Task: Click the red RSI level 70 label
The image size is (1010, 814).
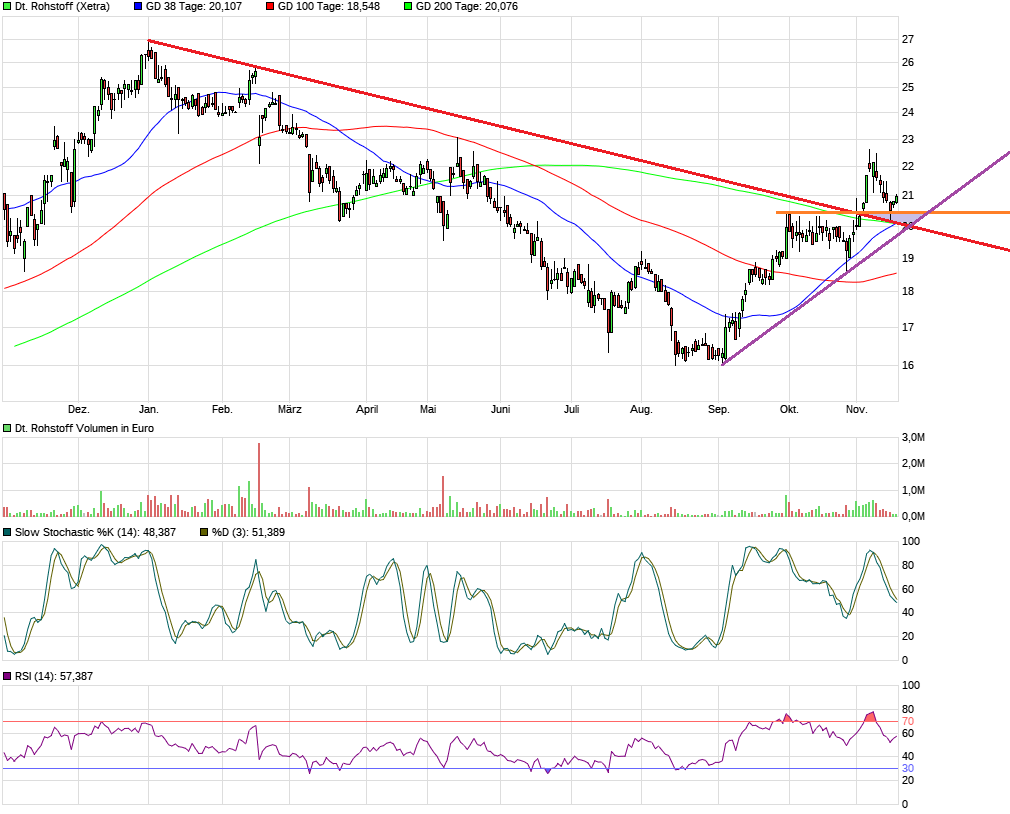Action: (908, 721)
